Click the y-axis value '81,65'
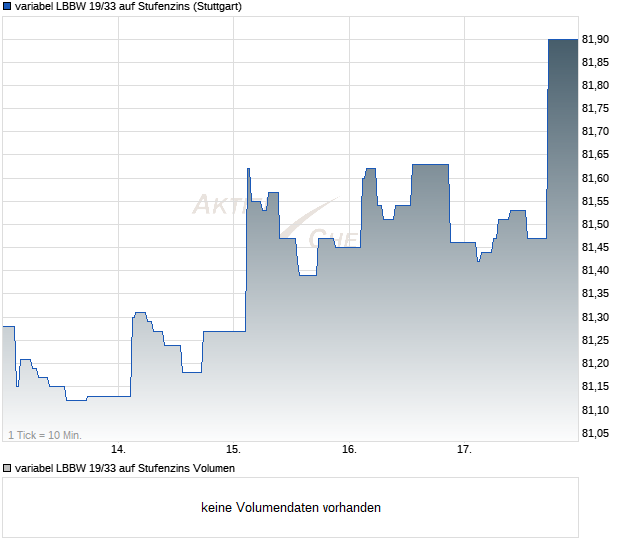Image resolution: width=620 pixels, height=546 pixels. (x=595, y=154)
